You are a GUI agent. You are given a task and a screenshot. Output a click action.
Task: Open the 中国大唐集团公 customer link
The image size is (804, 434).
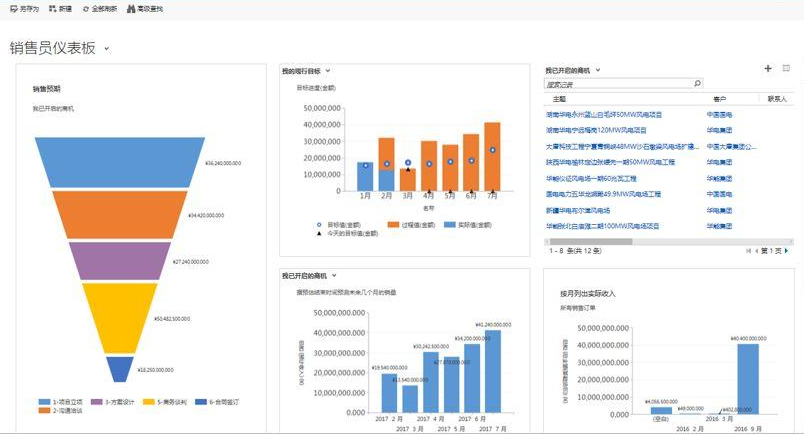click(x=731, y=147)
